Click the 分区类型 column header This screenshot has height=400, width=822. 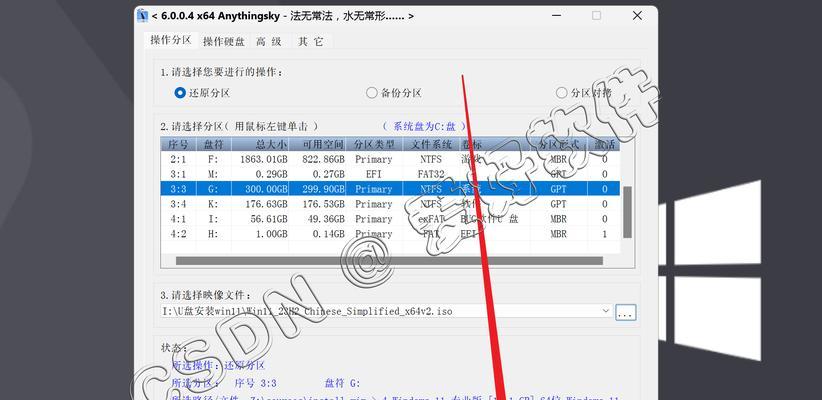click(x=374, y=144)
